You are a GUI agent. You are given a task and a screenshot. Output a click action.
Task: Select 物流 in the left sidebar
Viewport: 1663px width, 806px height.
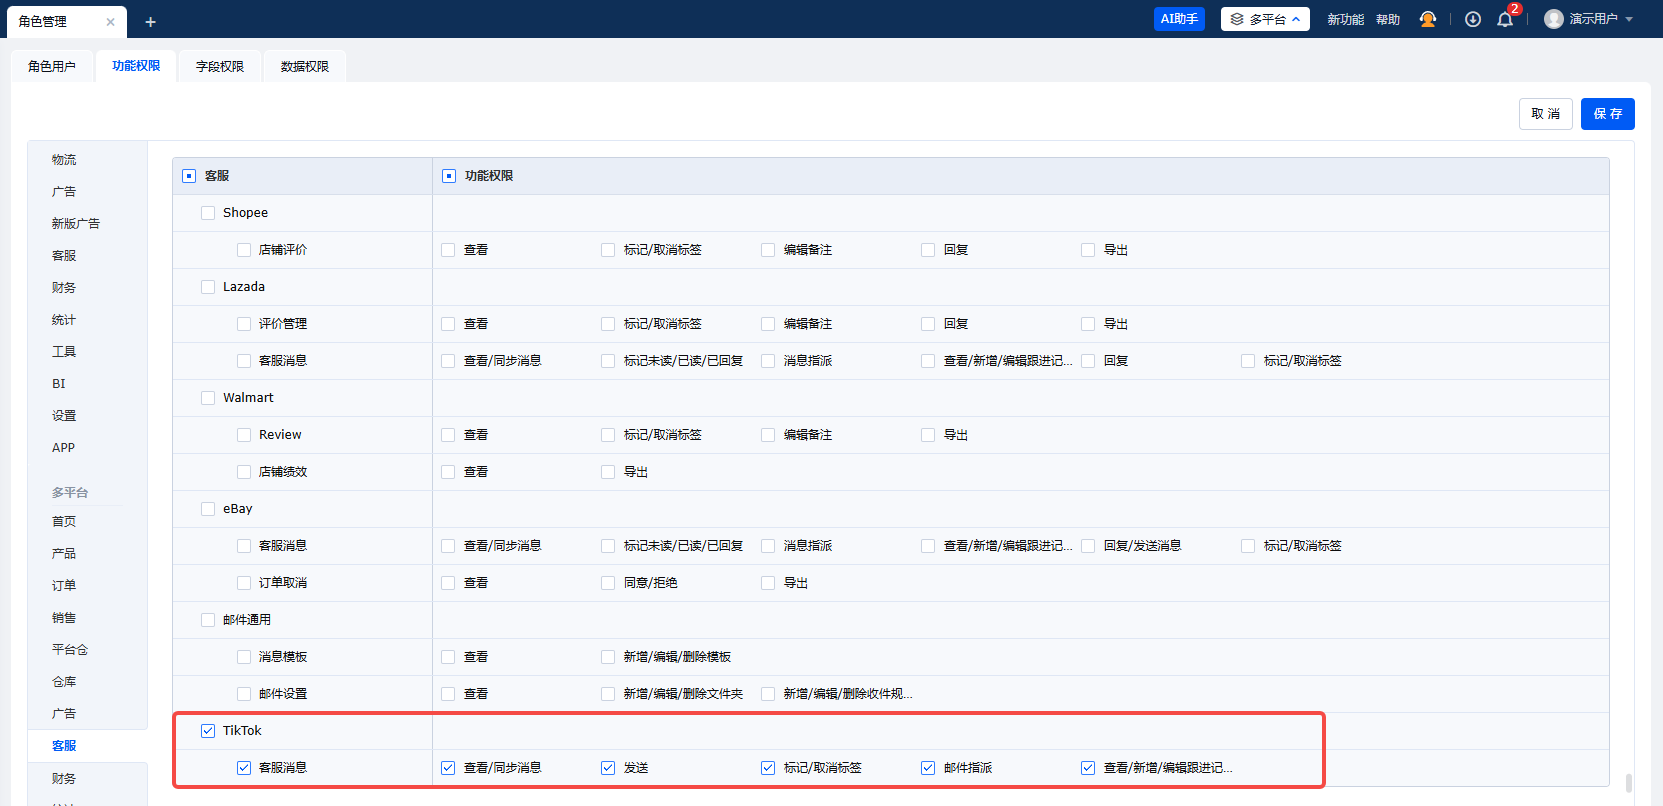(64, 160)
